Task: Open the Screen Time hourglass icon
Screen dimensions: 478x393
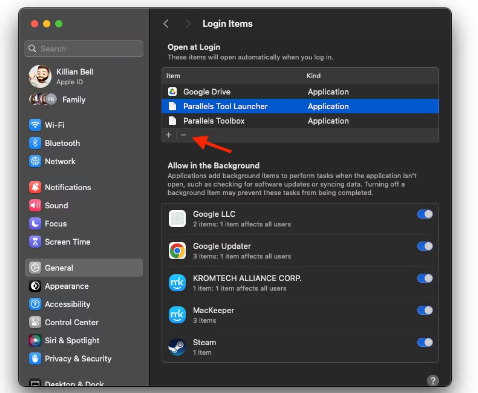Action: pyautogui.click(x=35, y=242)
